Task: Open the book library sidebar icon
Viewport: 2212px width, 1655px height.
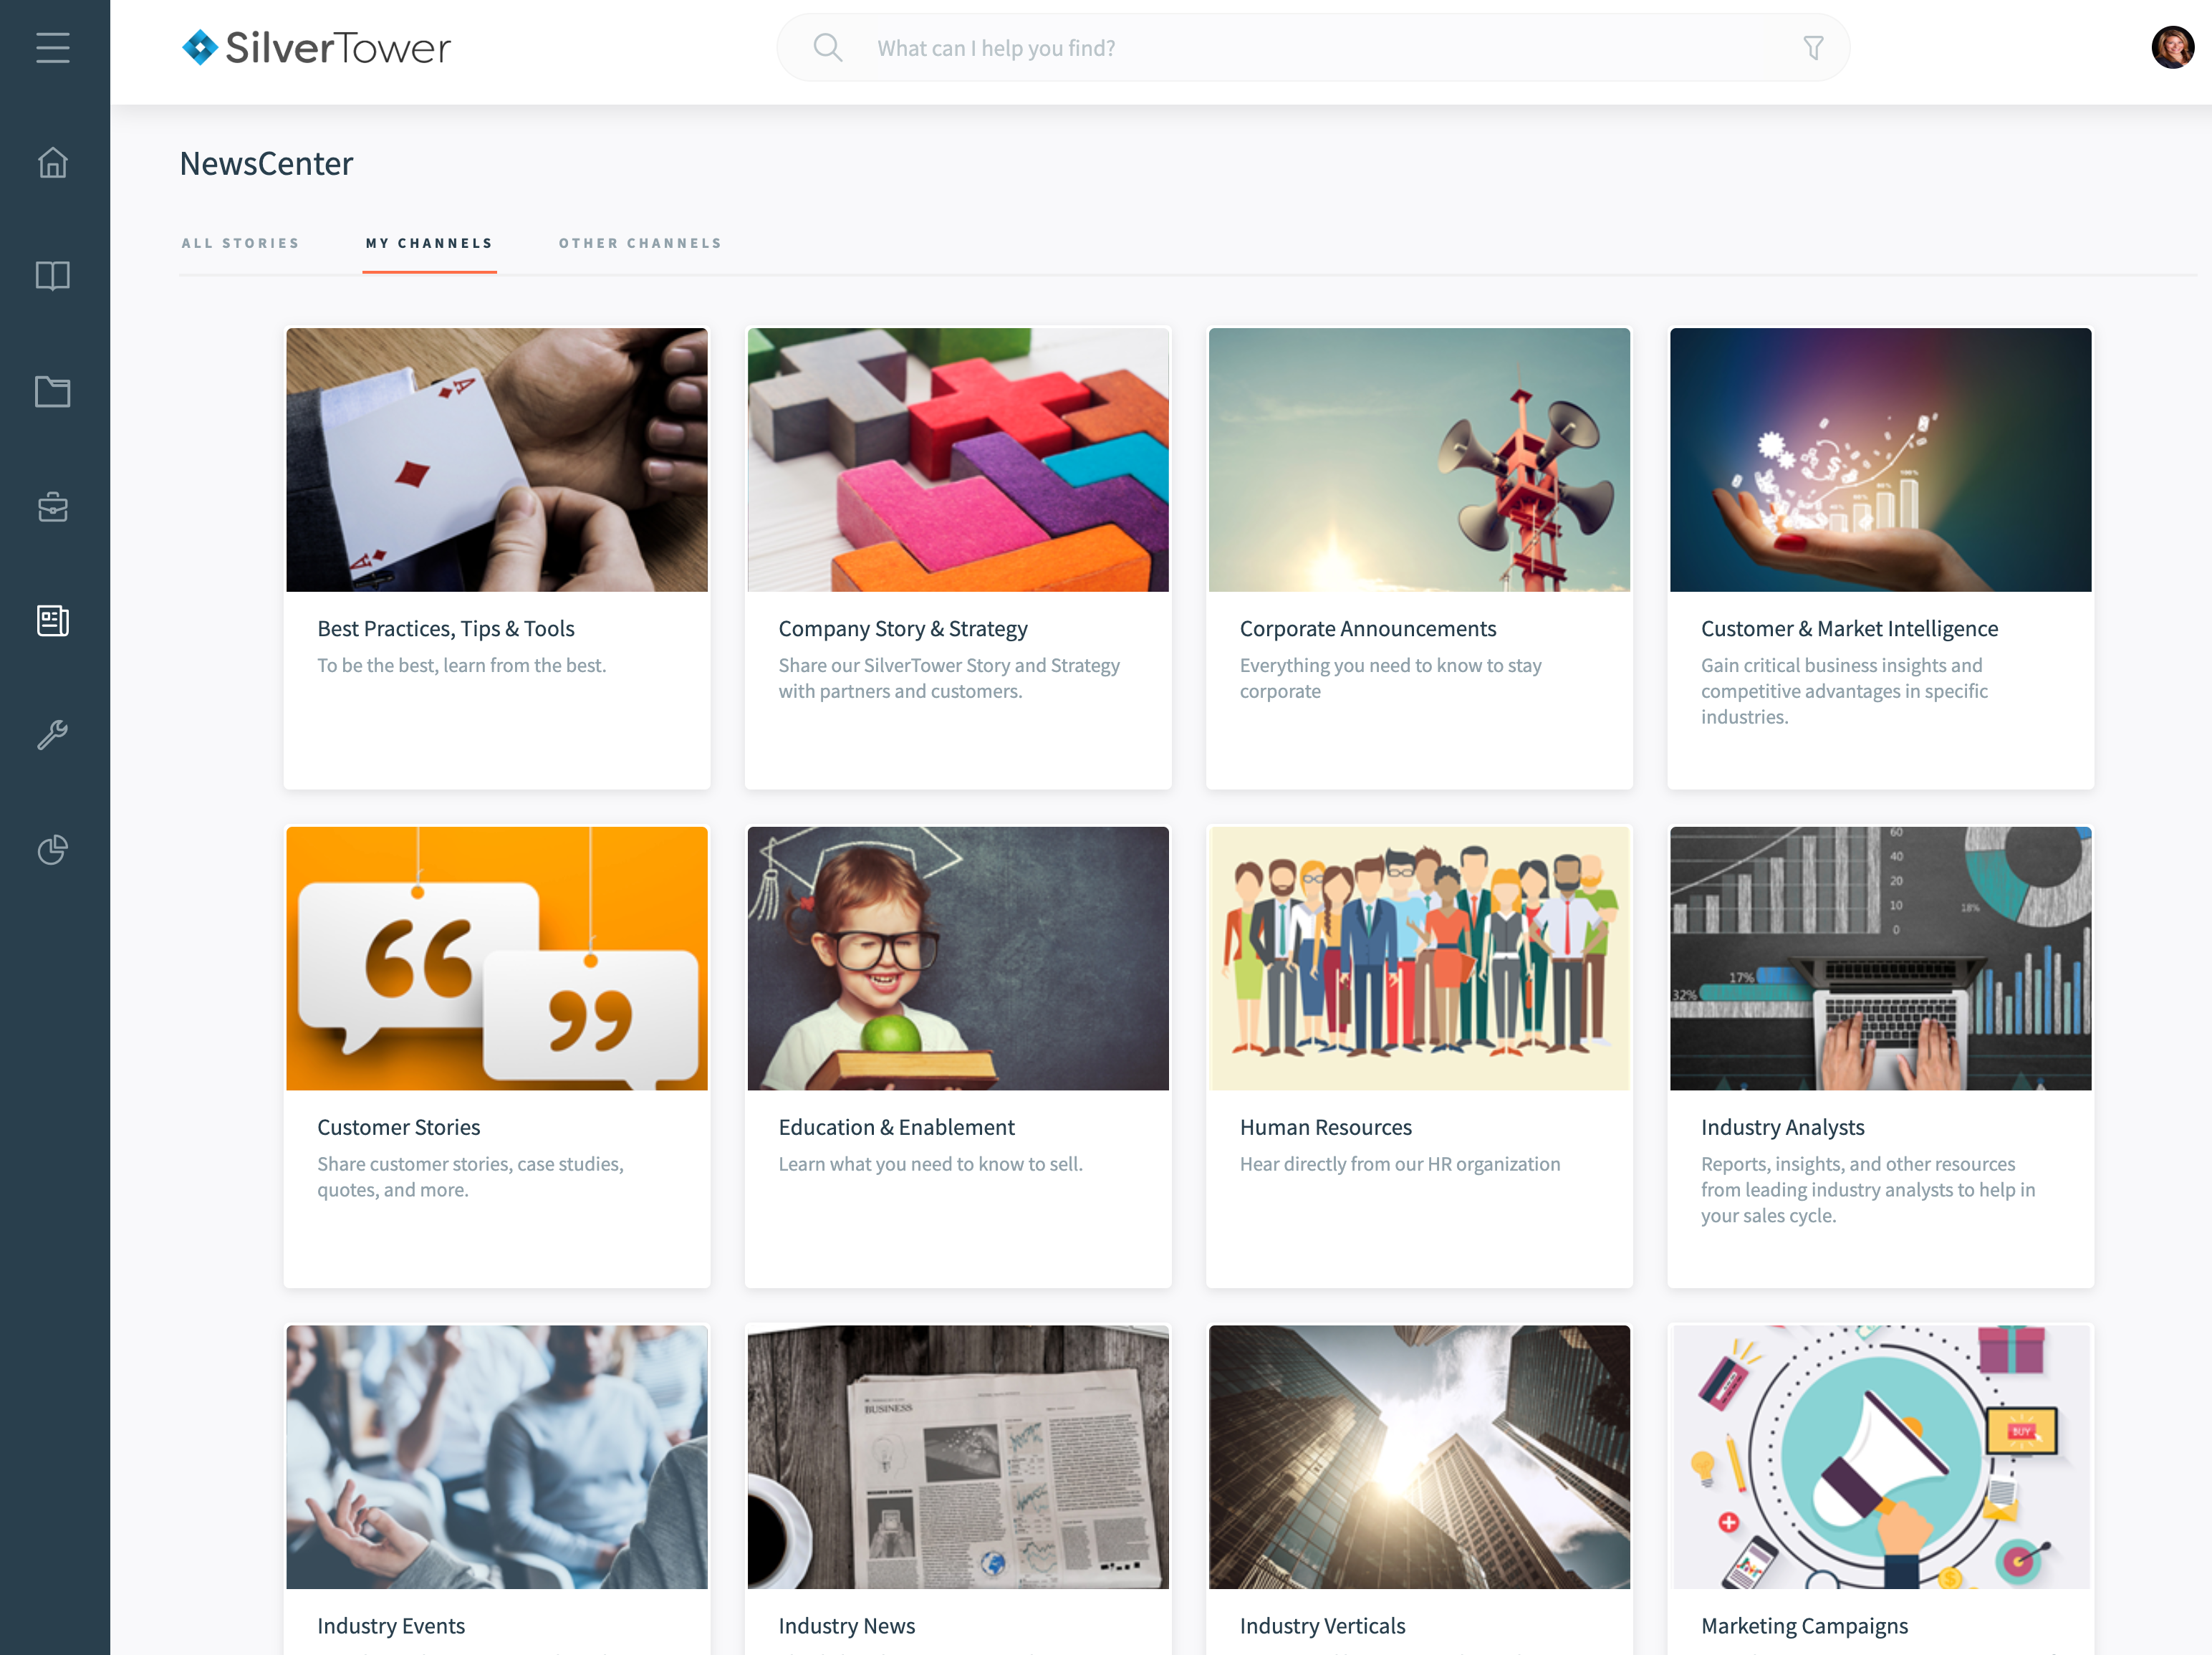Action: pyautogui.click(x=53, y=276)
